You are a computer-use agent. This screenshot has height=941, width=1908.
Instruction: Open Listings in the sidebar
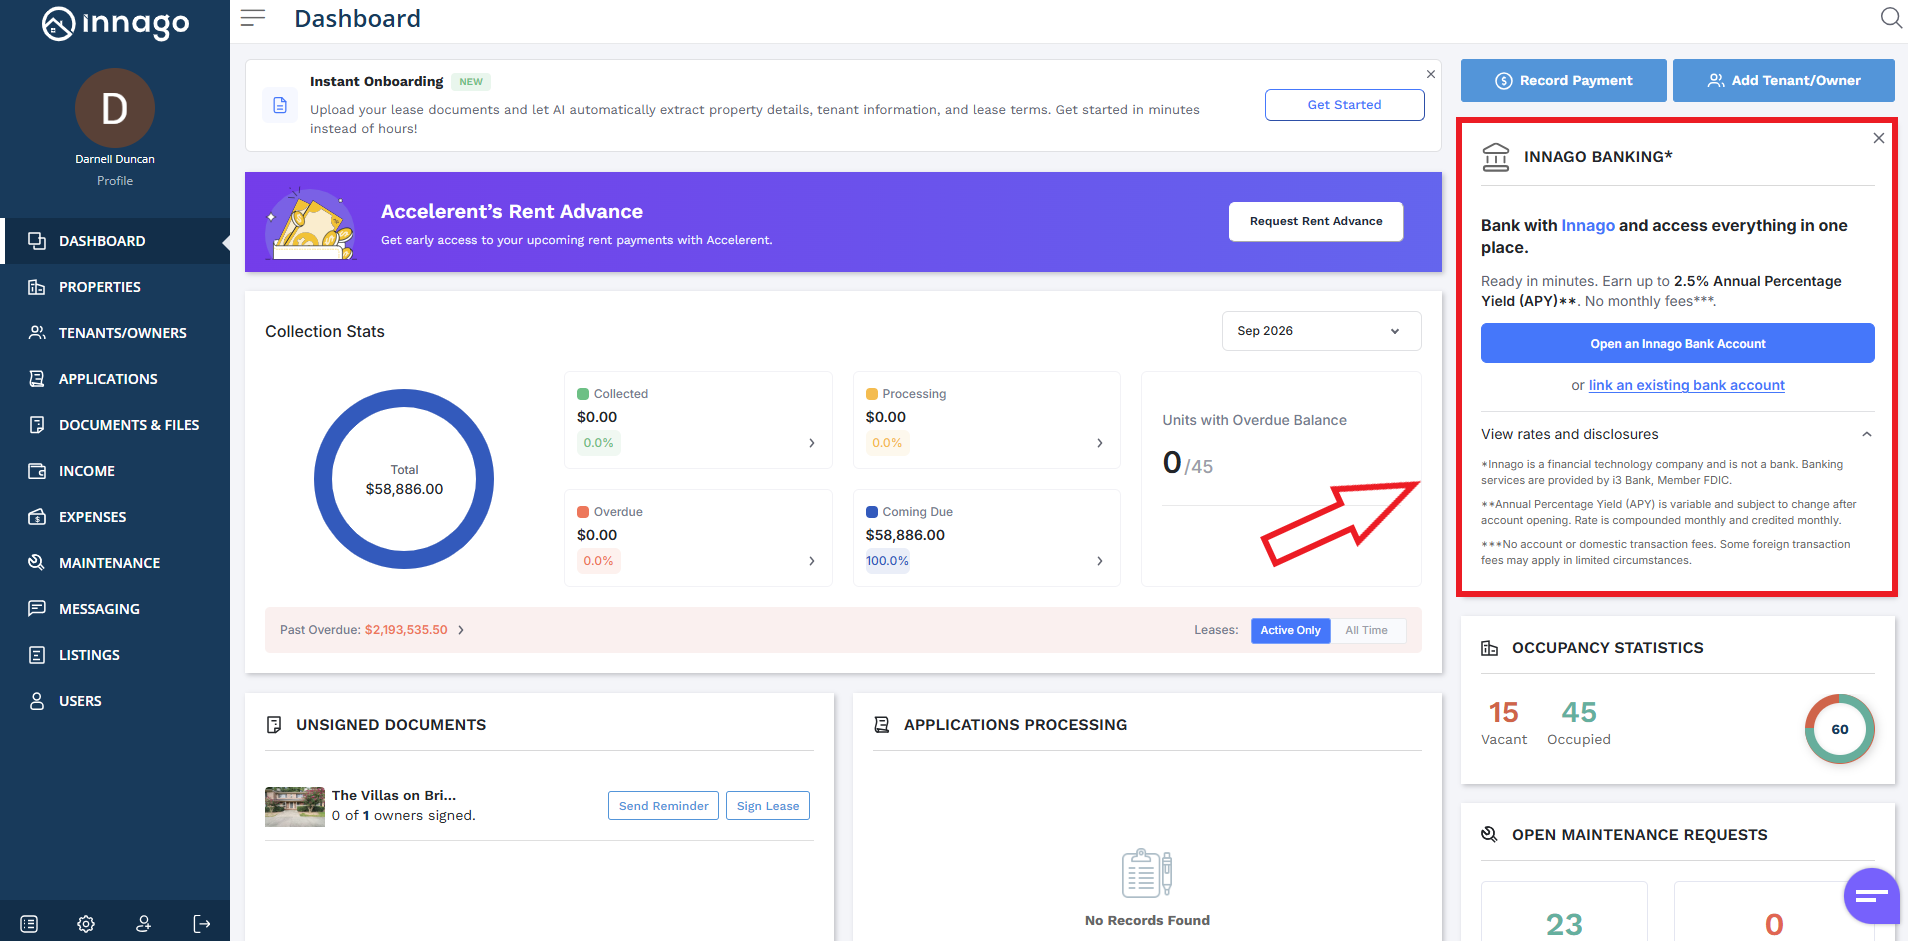pos(115,655)
